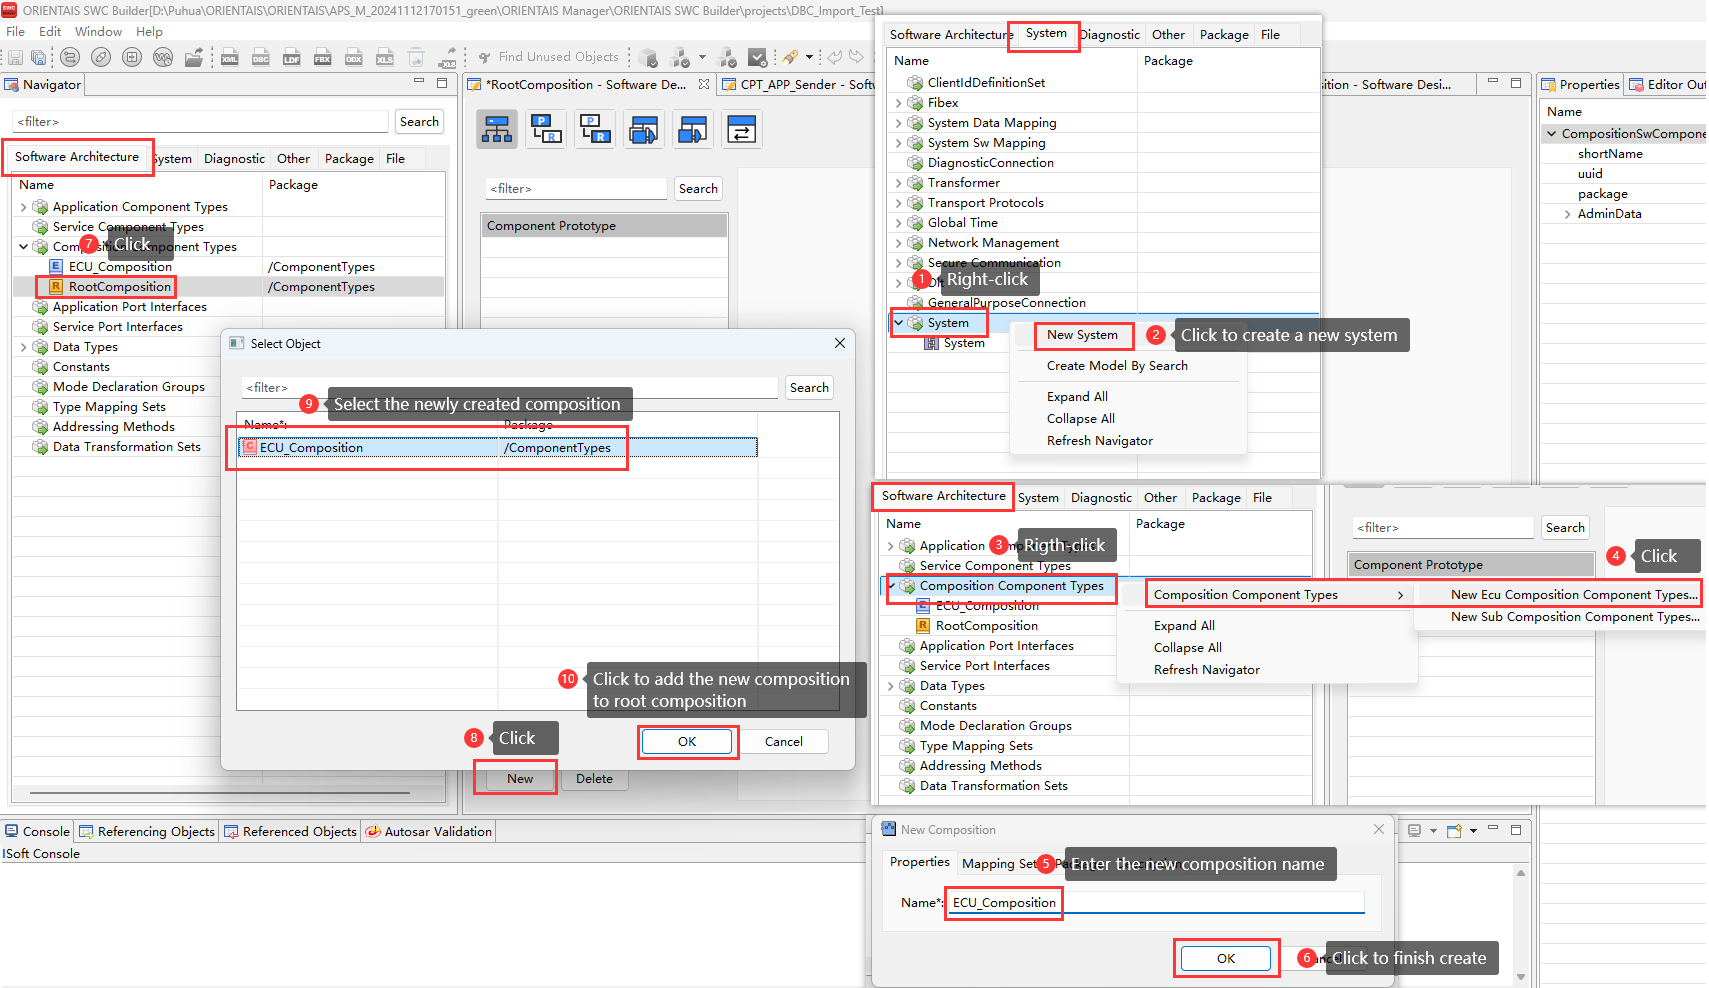1709x988 pixels.
Task: Click the XLS import toolbar icon
Action: tap(384, 58)
